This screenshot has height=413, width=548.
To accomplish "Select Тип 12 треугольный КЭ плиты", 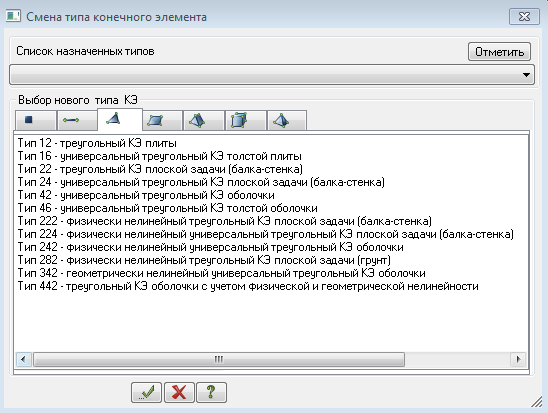I will point(97,143).
